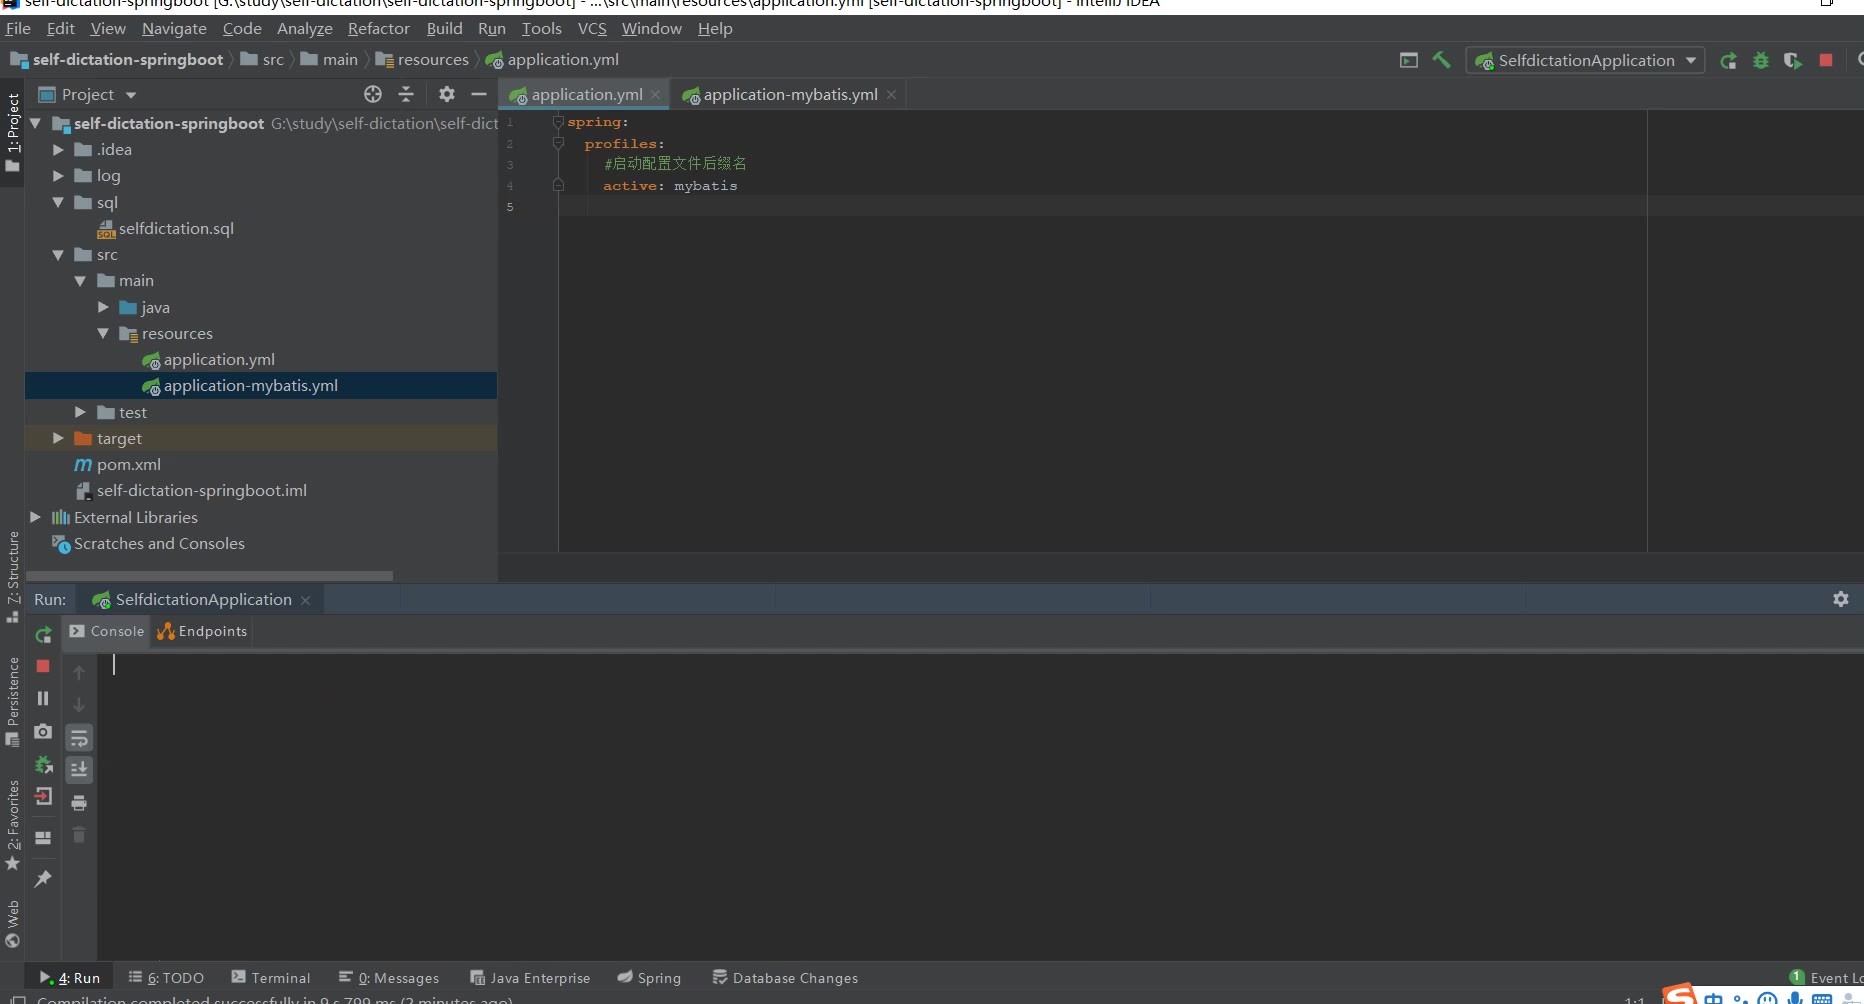1864x1004 pixels.
Task: Expand the .idea folder
Action: click(58, 149)
